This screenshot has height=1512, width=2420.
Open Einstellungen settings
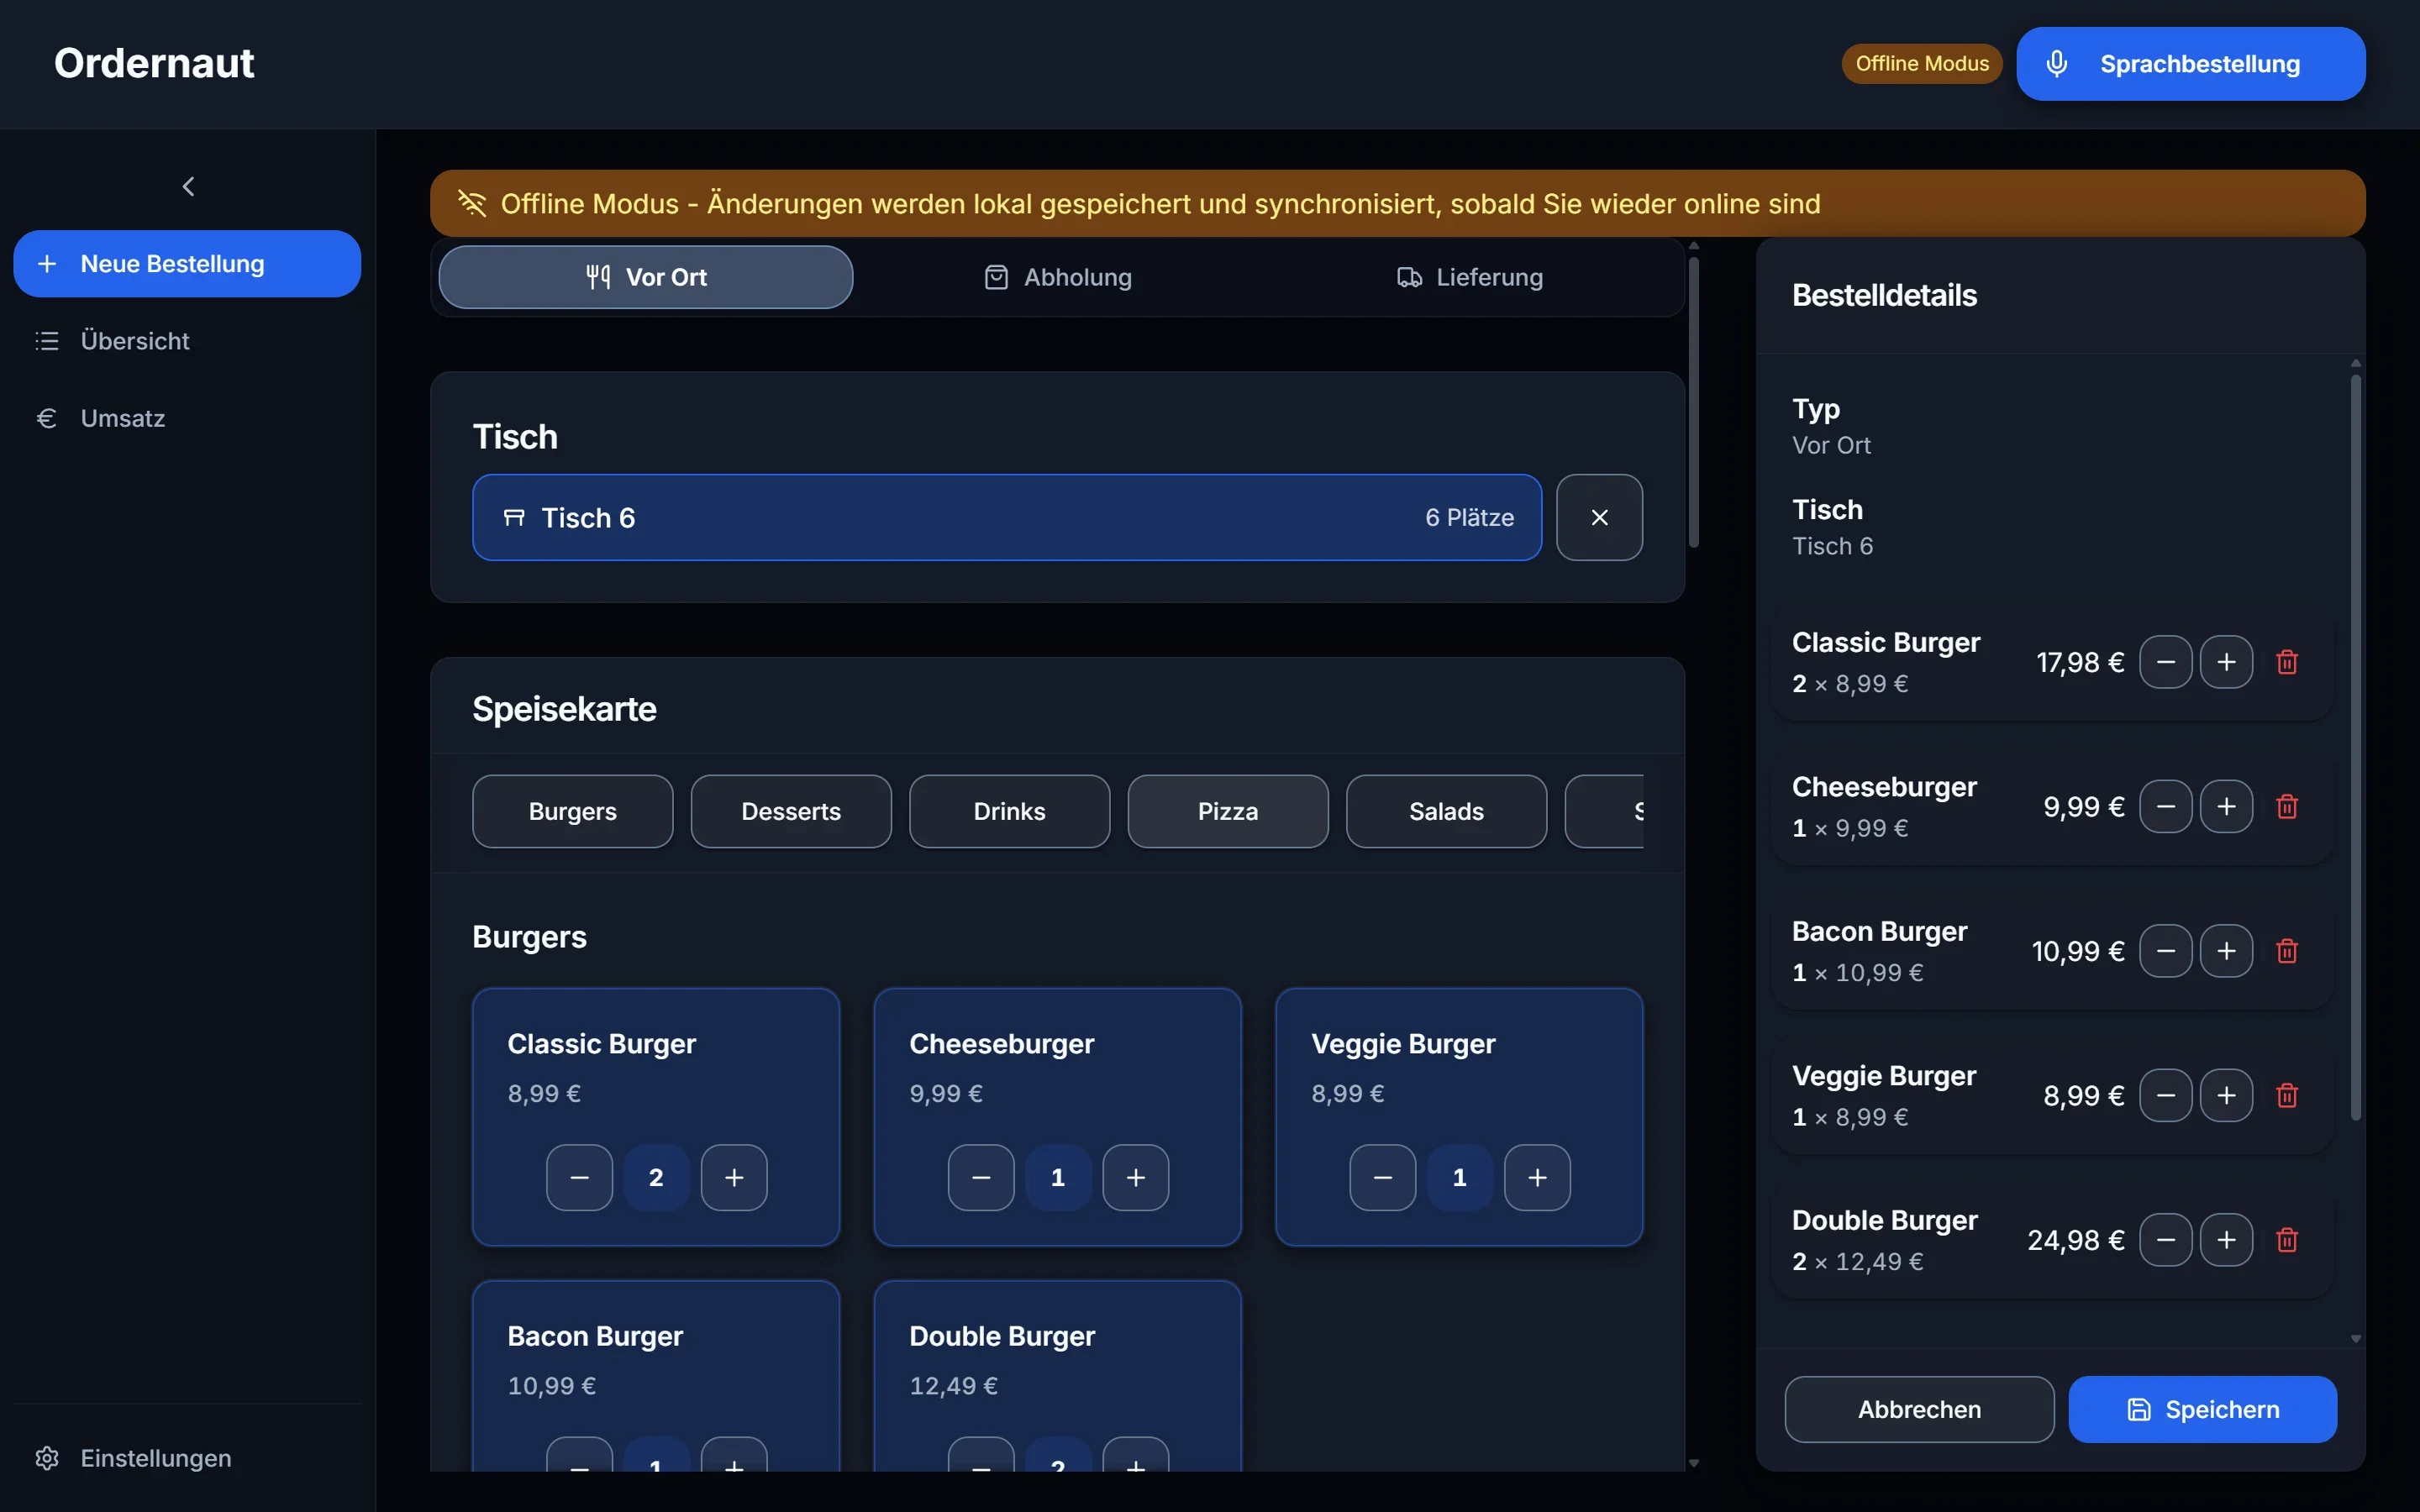[x=187, y=1458]
